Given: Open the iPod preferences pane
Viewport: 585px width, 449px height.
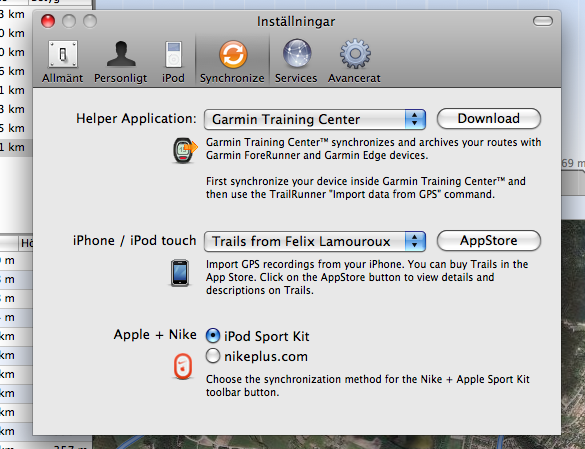Looking at the screenshot, I should [x=173, y=62].
